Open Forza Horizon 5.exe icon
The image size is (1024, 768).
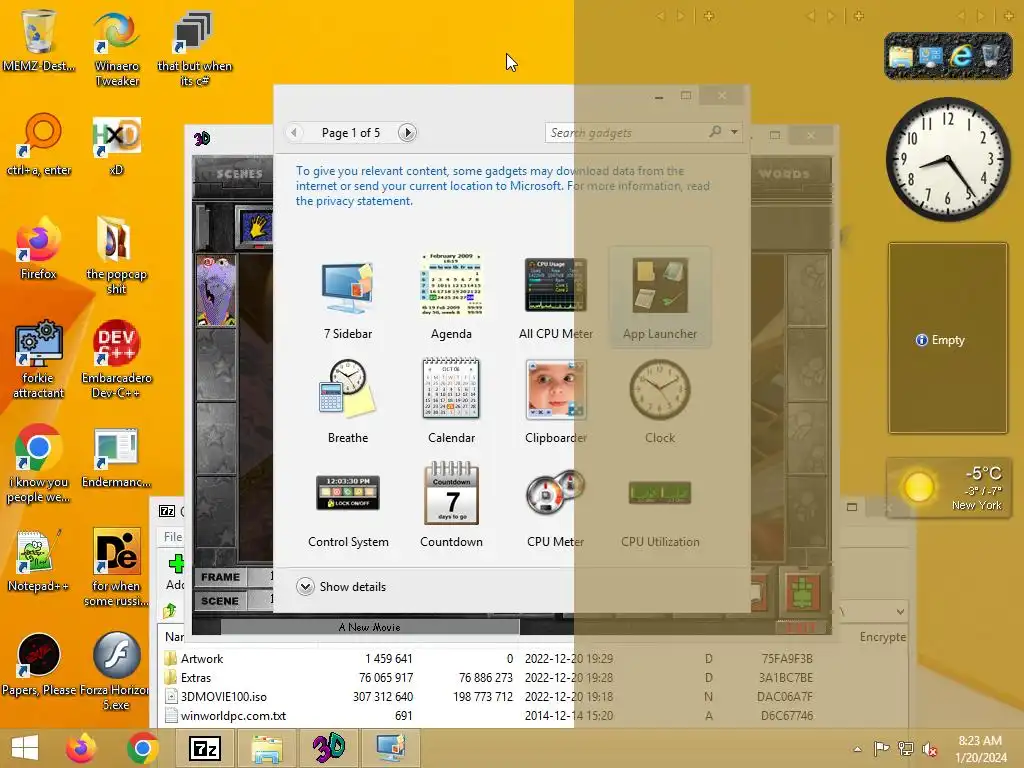116,671
